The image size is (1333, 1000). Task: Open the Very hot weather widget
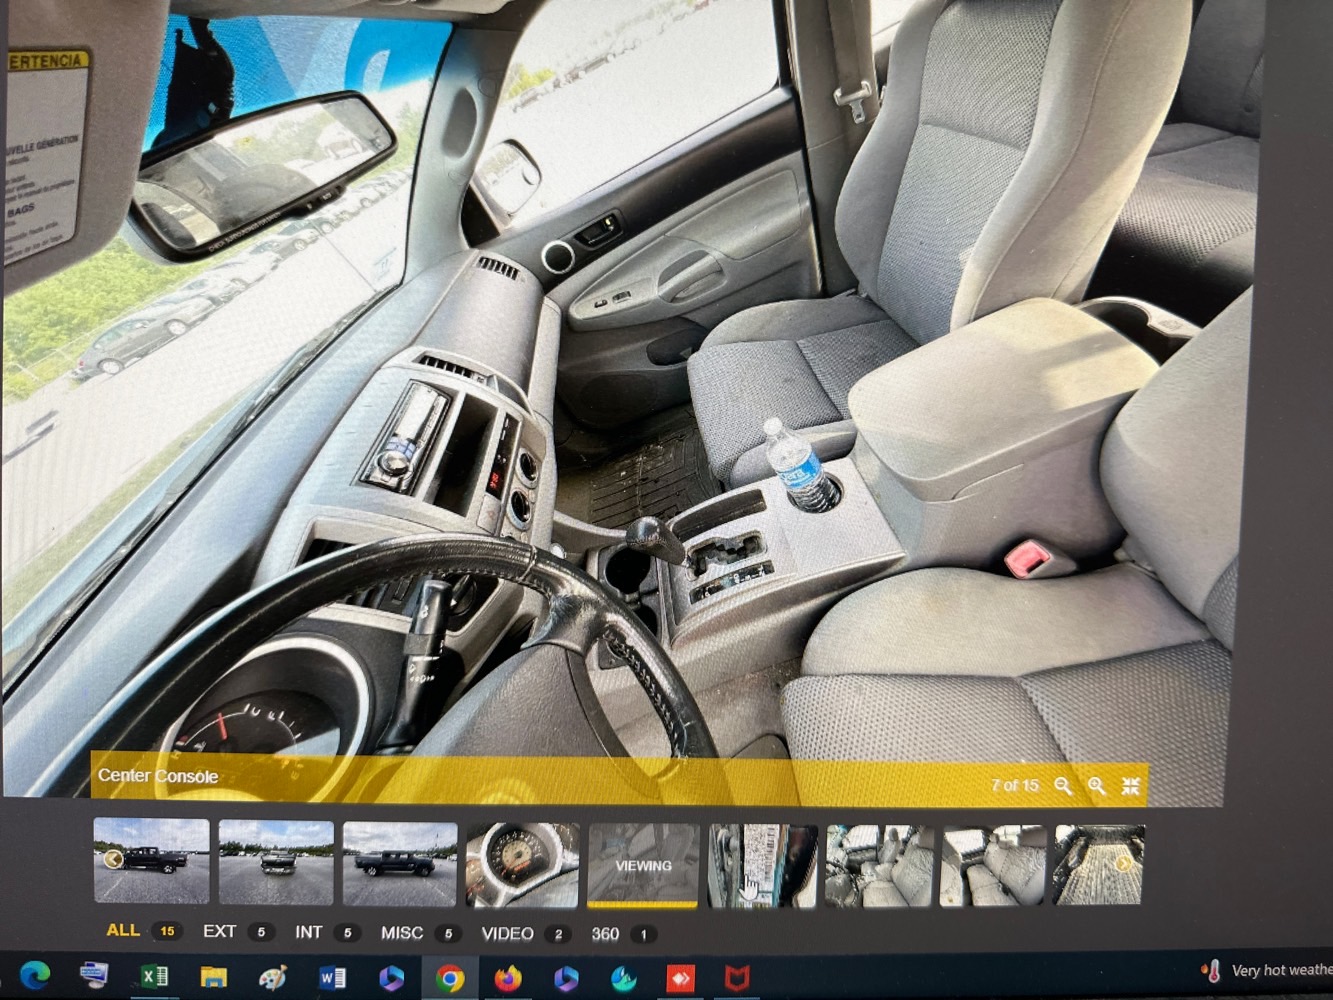[x=1267, y=971]
